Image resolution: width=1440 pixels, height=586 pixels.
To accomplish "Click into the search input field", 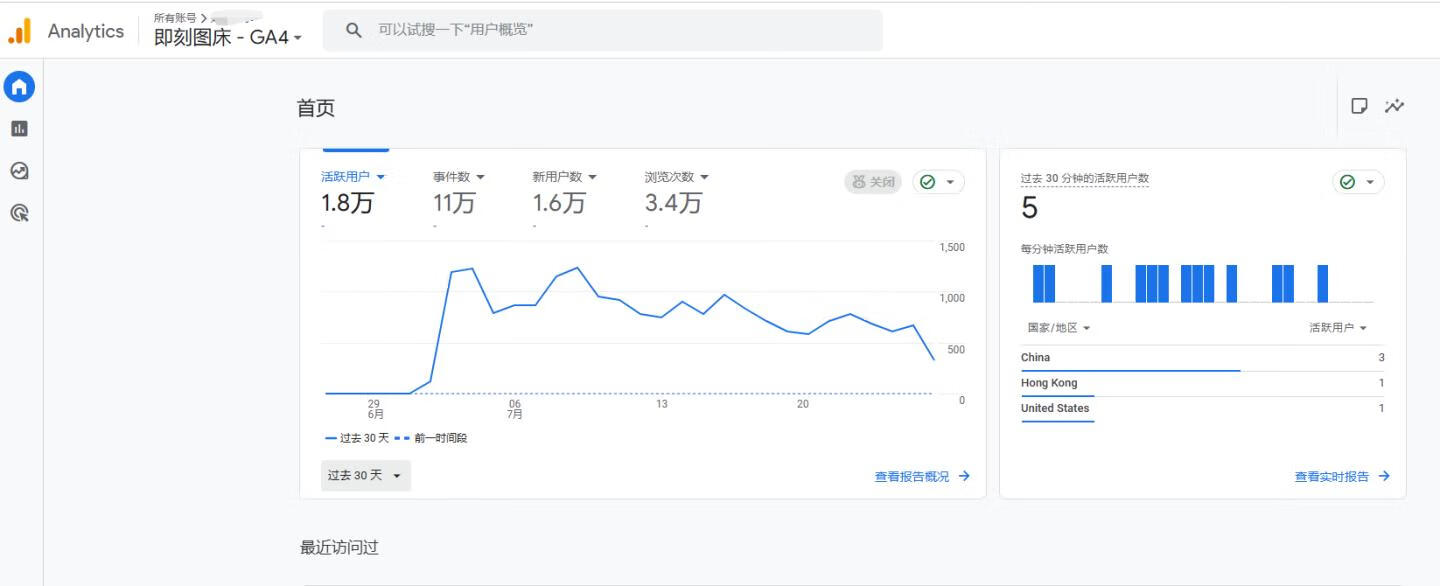I will pyautogui.click(x=620, y=30).
